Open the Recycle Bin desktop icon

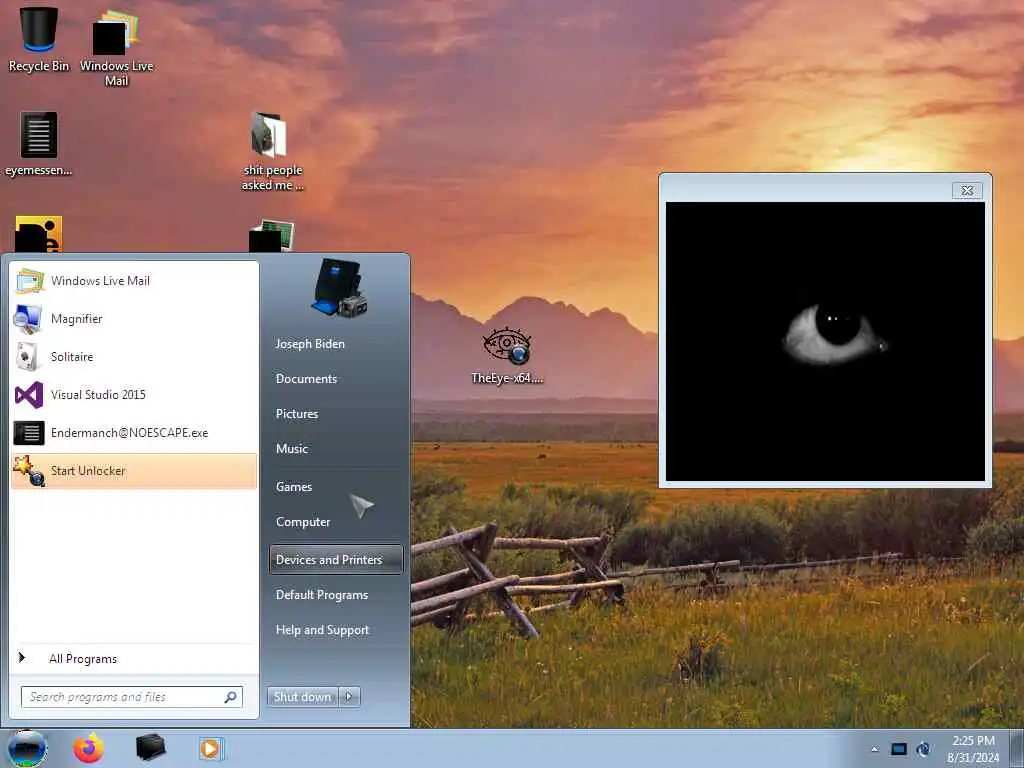[39, 39]
